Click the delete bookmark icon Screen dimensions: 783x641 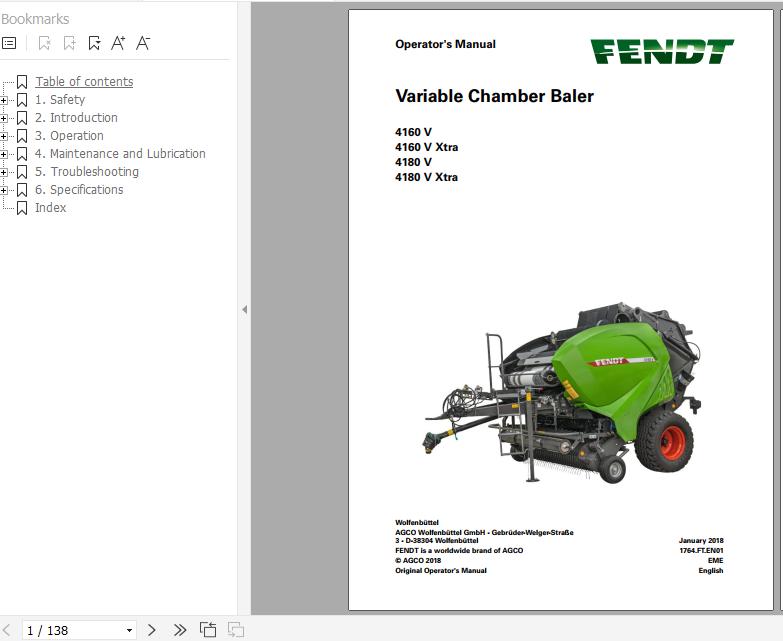[44, 43]
